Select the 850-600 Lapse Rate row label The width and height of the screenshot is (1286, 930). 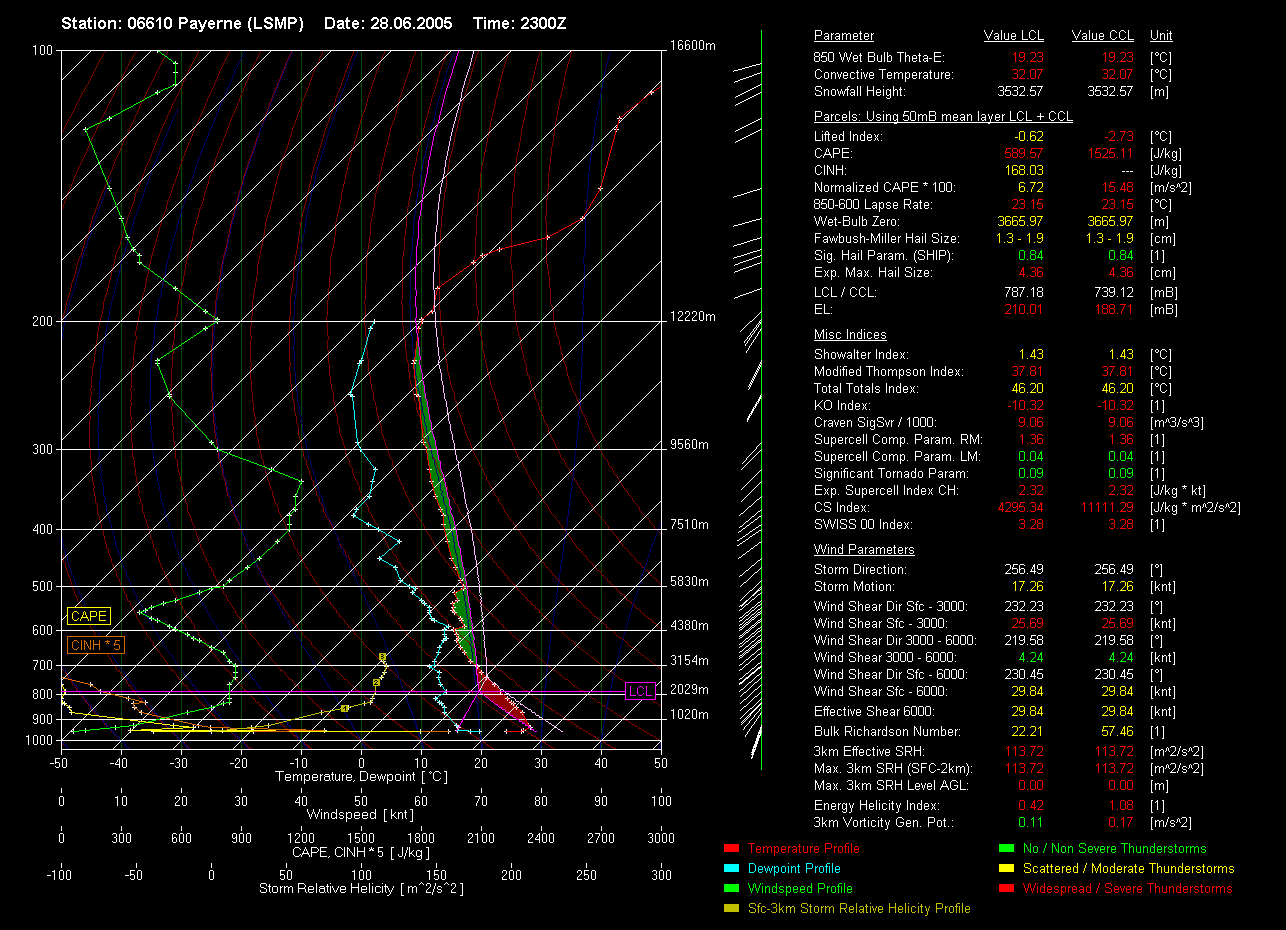(873, 205)
